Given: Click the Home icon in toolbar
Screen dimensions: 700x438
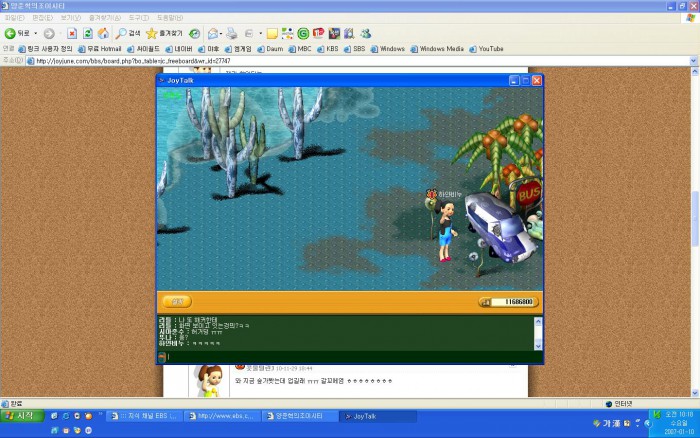Looking at the screenshot, I should [x=103, y=33].
